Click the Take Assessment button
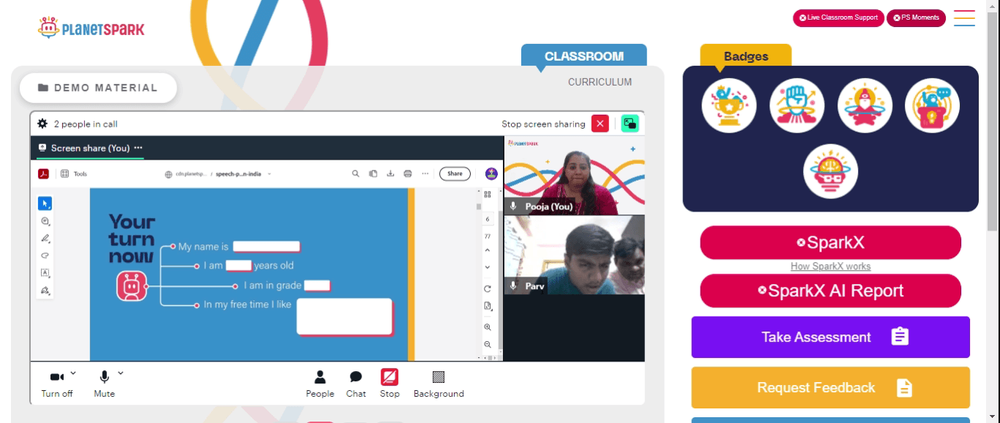 pyautogui.click(x=830, y=337)
